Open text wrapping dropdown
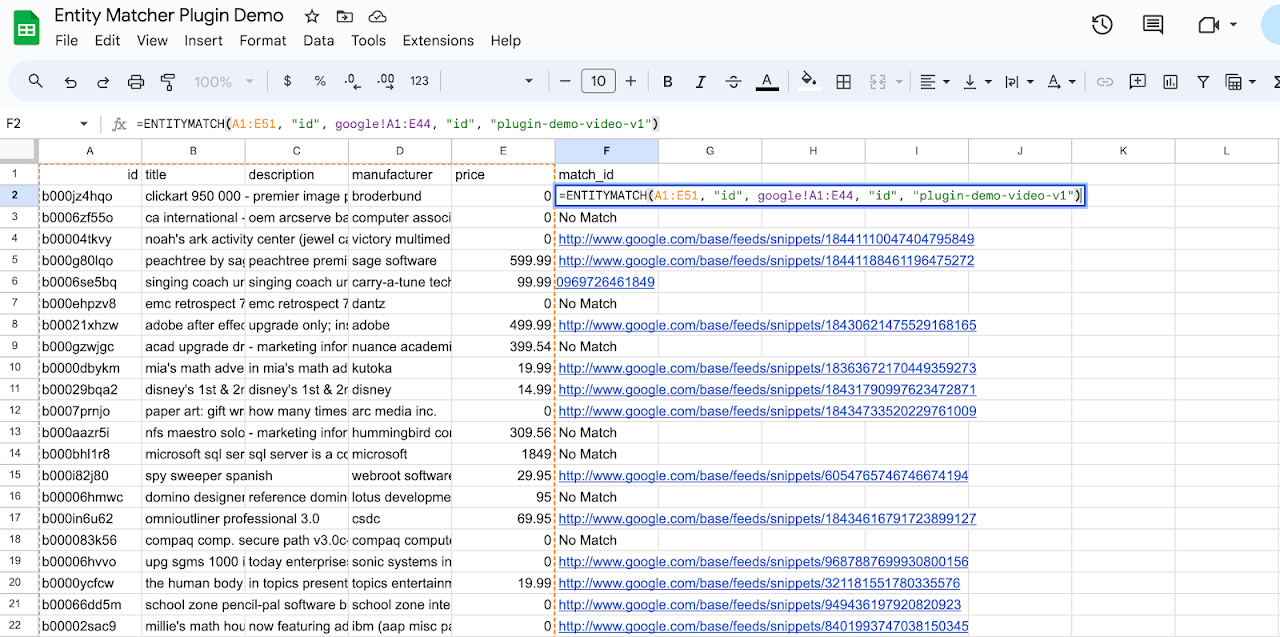1280x637 pixels. (1018, 82)
